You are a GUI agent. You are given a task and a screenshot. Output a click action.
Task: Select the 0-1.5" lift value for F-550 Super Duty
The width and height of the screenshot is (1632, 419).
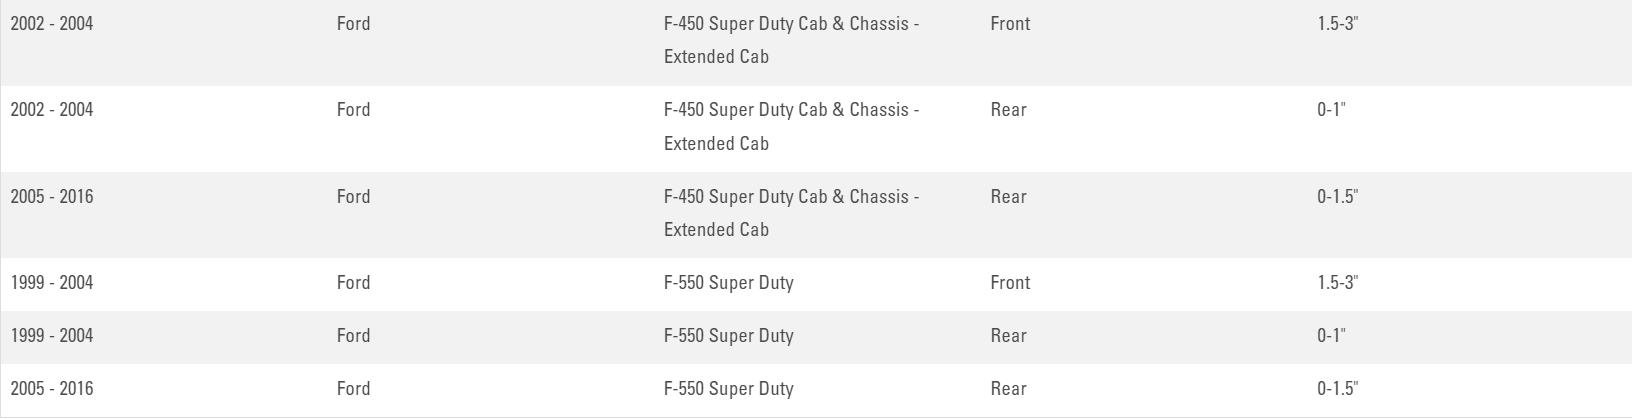(x=1337, y=389)
